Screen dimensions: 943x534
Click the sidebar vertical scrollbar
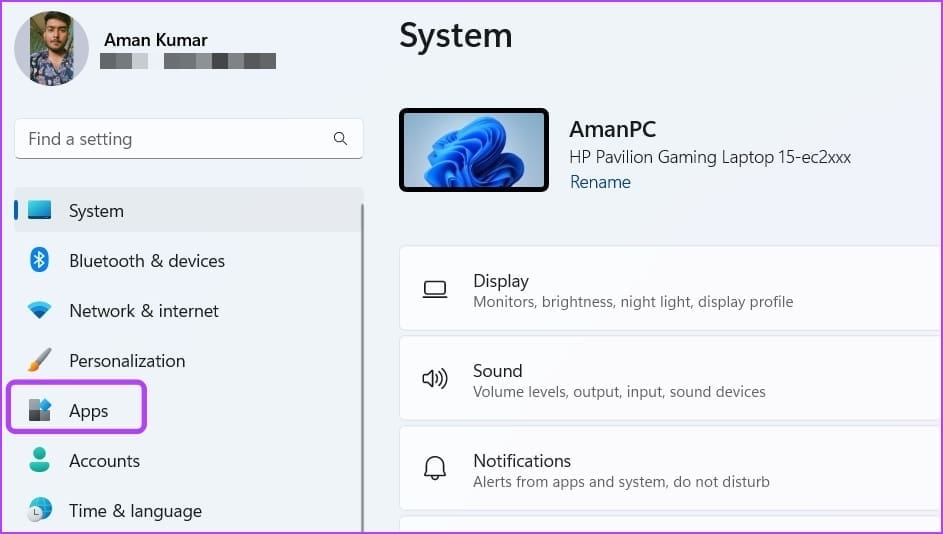(x=362, y=367)
